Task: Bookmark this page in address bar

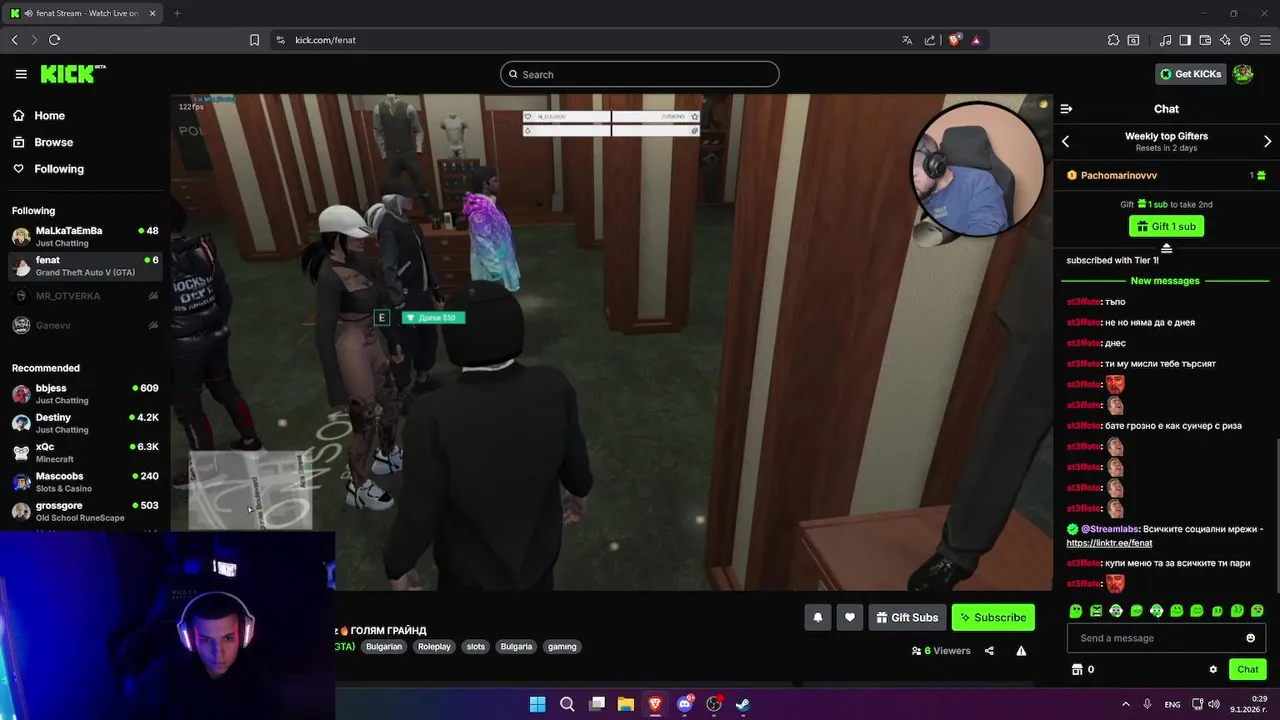Action: (254, 40)
